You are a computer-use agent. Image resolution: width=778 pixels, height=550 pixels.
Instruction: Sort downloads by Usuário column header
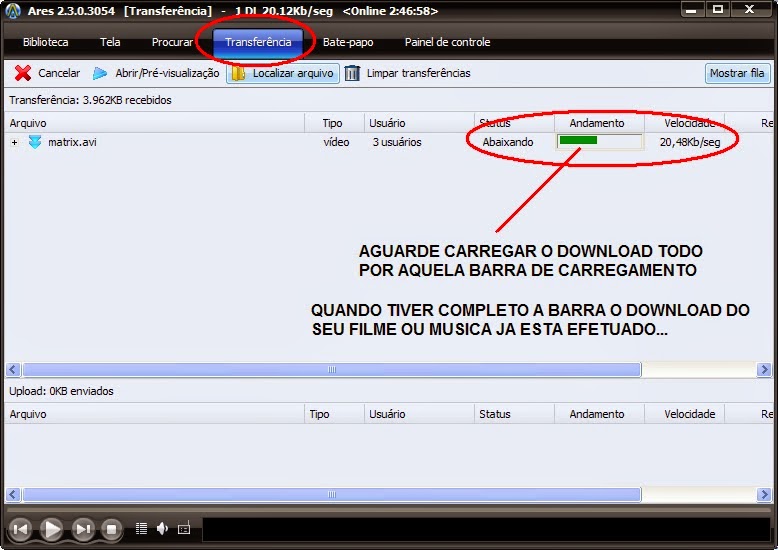(x=419, y=123)
